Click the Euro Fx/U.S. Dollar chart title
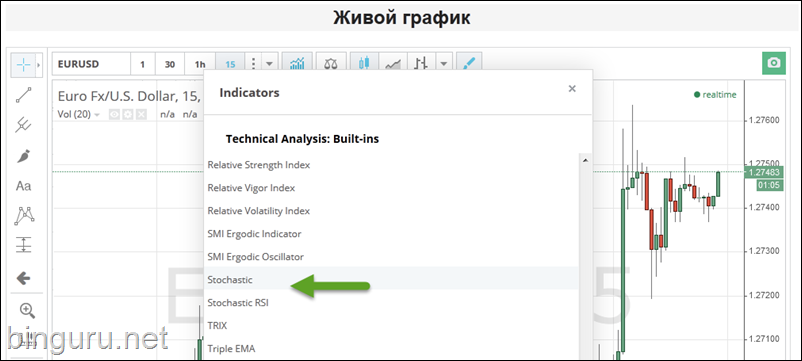The image size is (802, 361). pos(129,96)
